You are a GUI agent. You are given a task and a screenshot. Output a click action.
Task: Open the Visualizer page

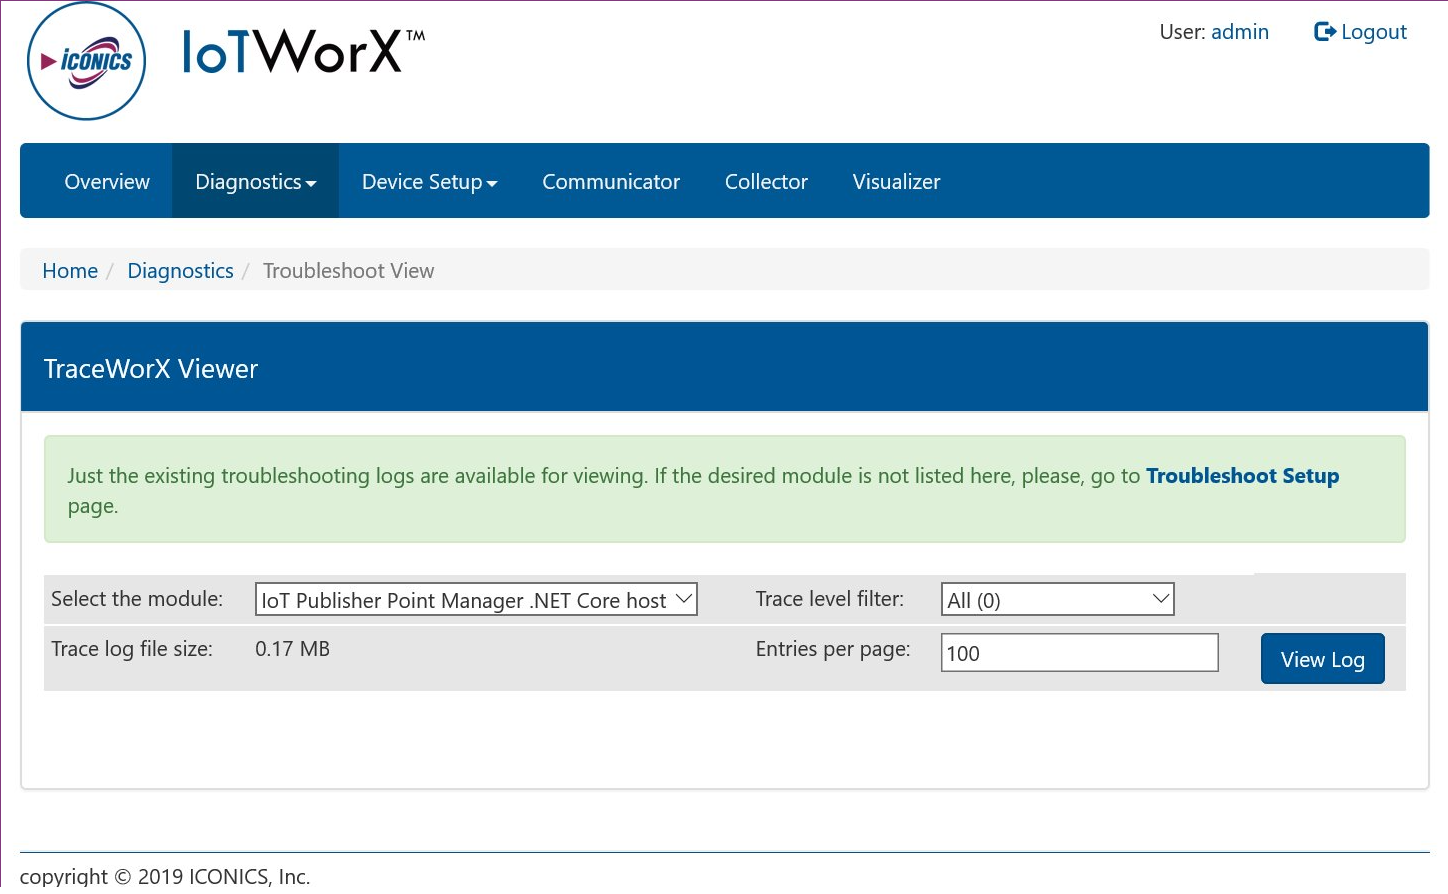[896, 182]
